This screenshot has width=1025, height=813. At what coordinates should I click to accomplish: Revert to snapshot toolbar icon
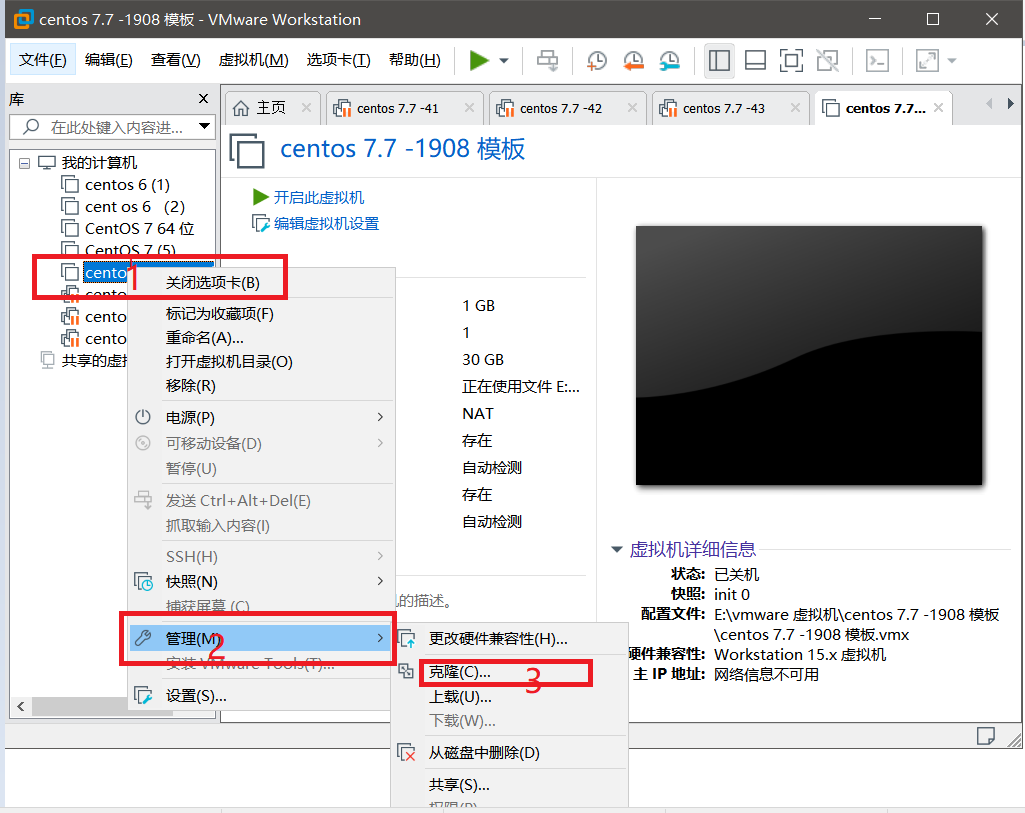pyautogui.click(x=633, y=61)
